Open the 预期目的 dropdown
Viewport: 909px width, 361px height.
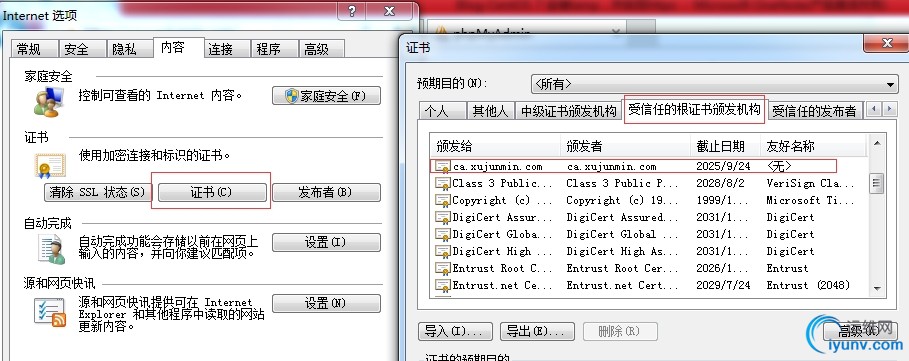[715, 85]
